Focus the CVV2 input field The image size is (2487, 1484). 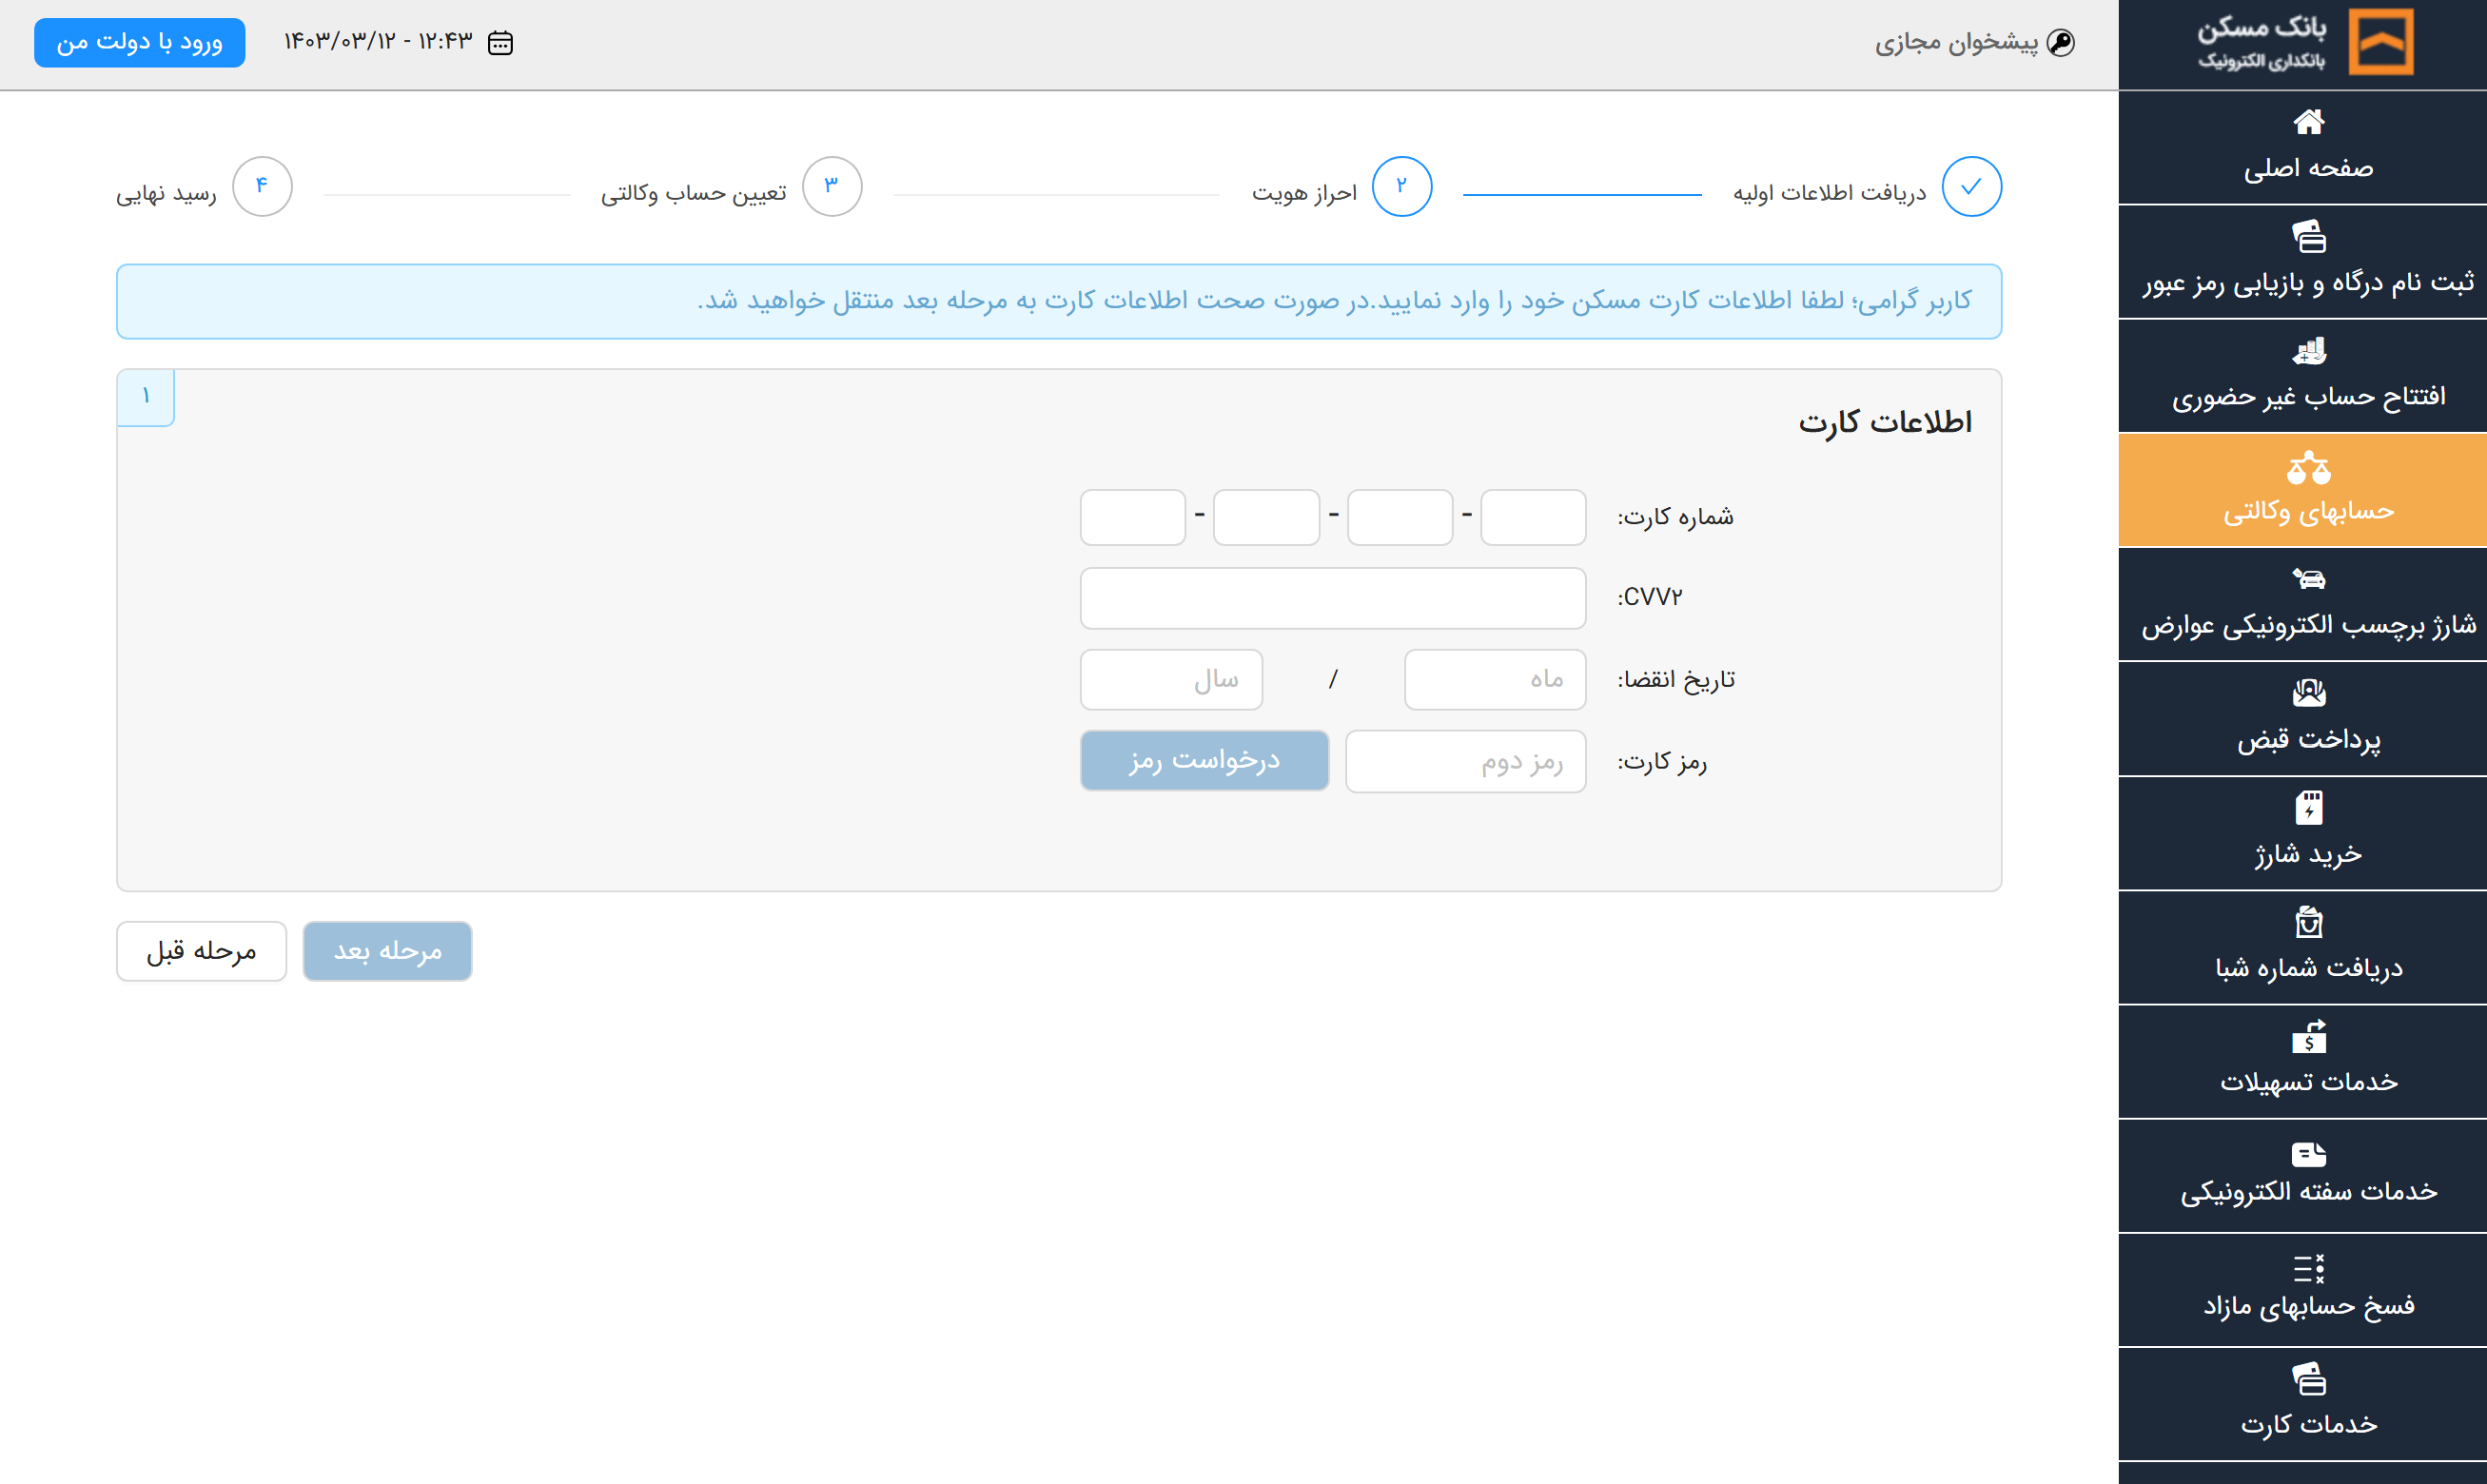point(1333,598)
